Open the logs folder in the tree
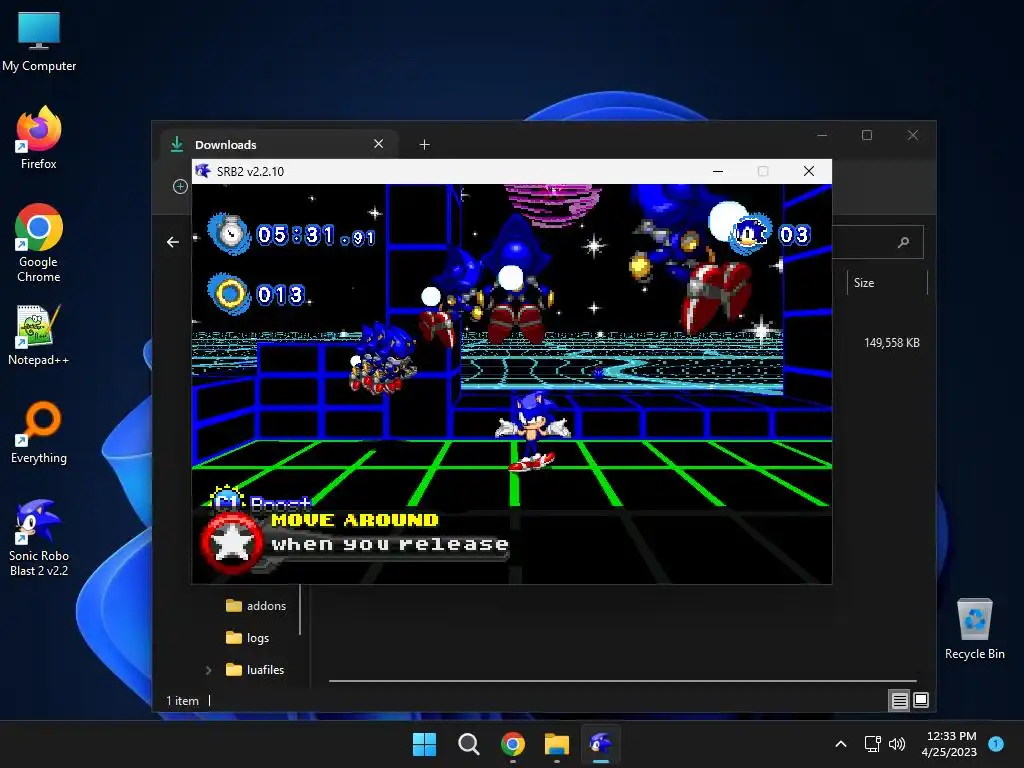Screen dimensions: 1024x768 (248, 638)
